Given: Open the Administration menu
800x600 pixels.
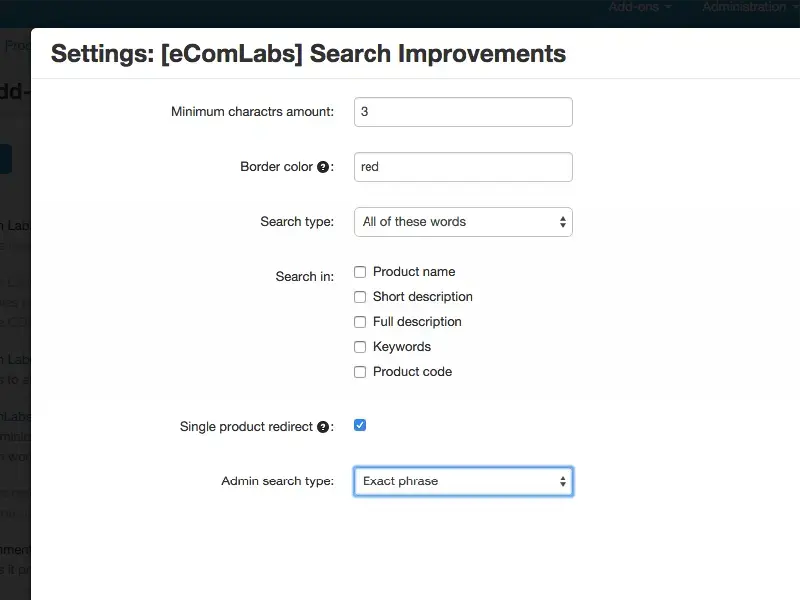Looking at the screenshot, I should coord(748,7).
